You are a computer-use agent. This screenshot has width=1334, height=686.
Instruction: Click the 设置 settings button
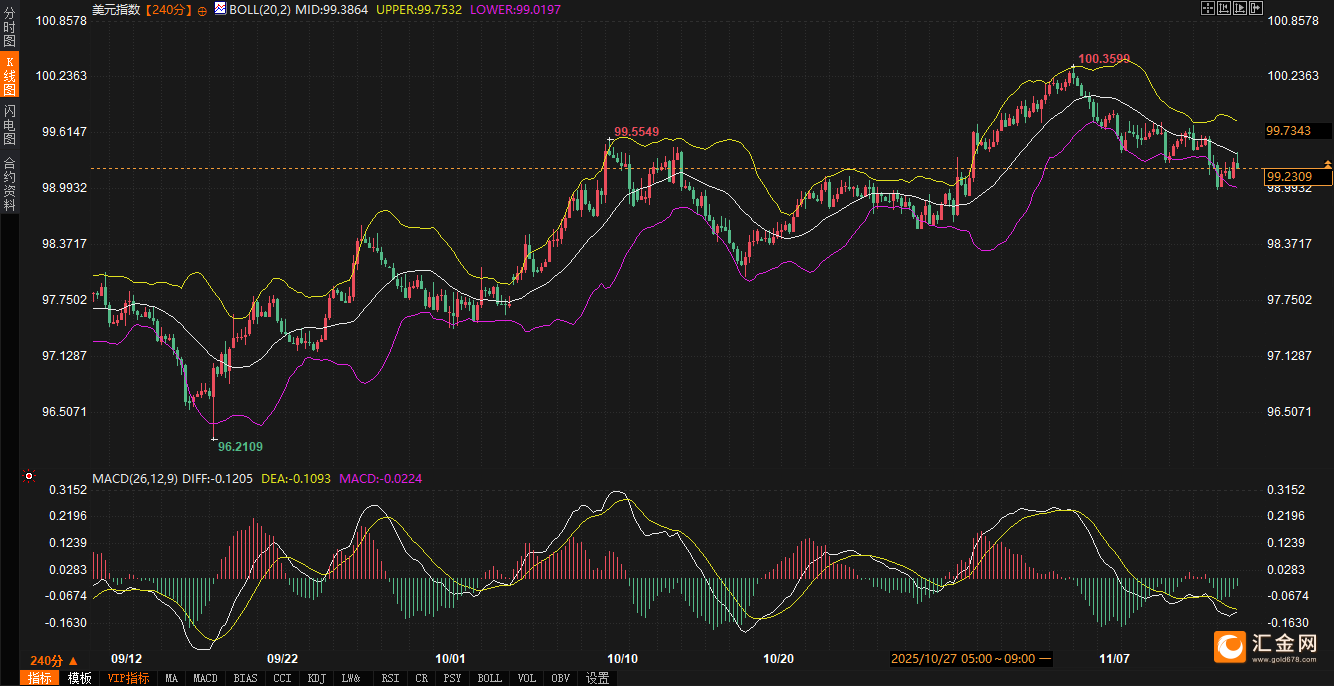[597, 678]
